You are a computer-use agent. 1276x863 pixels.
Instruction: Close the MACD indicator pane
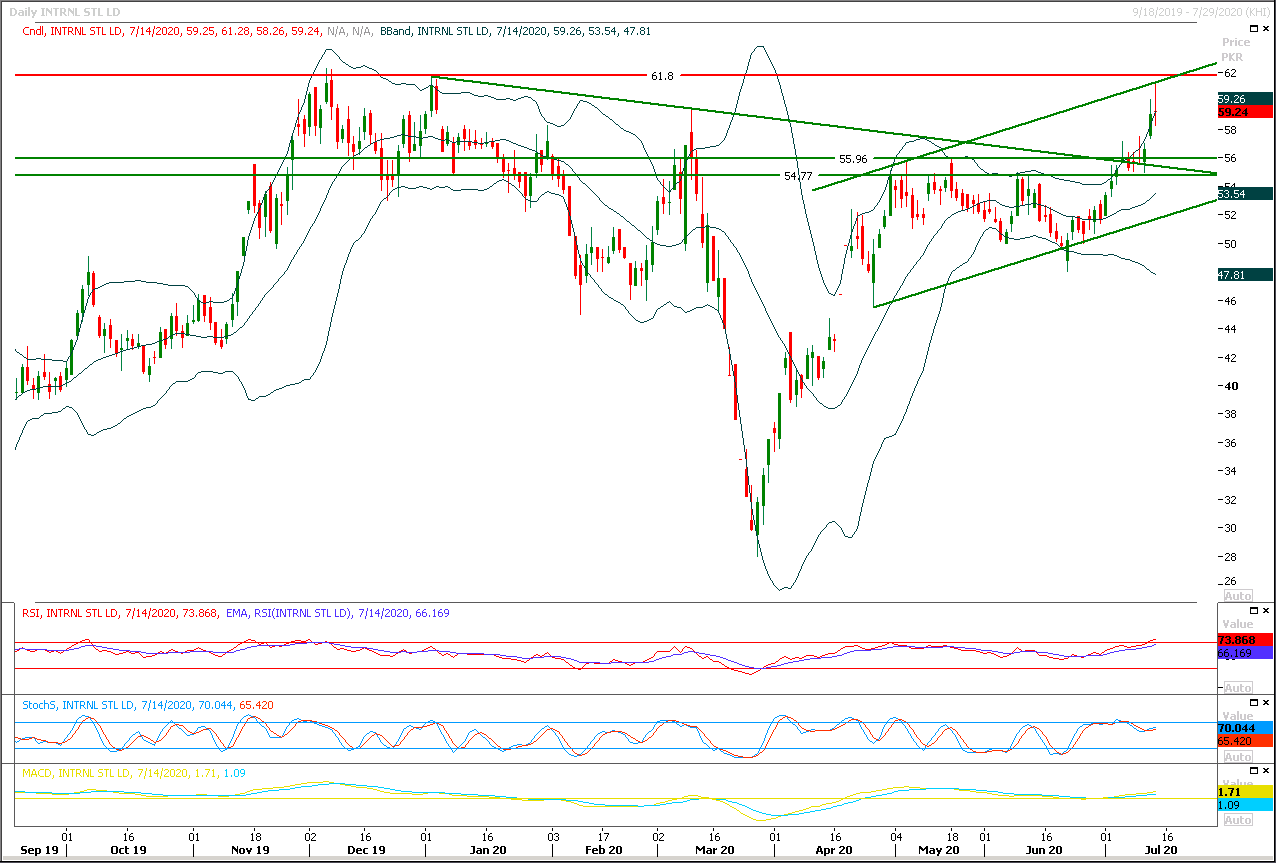[1266, 772]
